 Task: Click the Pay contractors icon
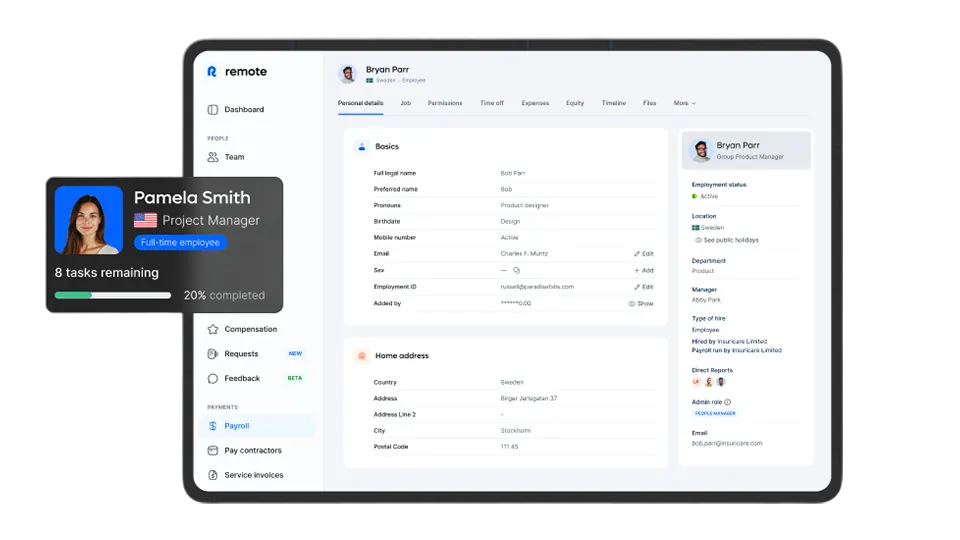tap(213, 451)
